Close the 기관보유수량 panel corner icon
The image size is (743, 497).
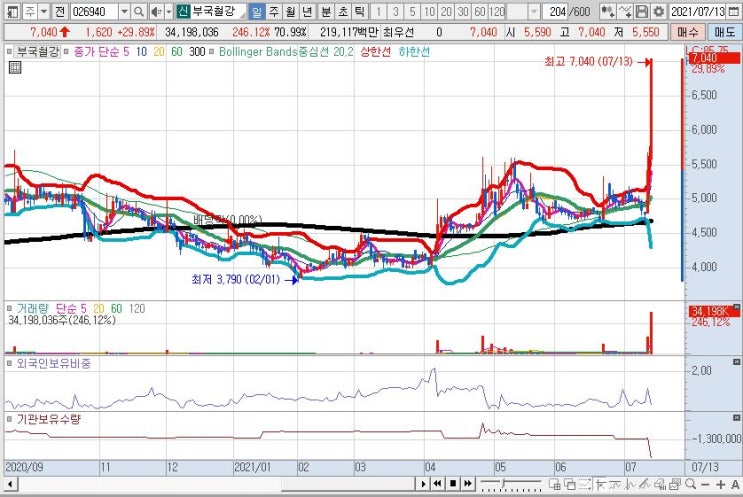coord(736,417)
